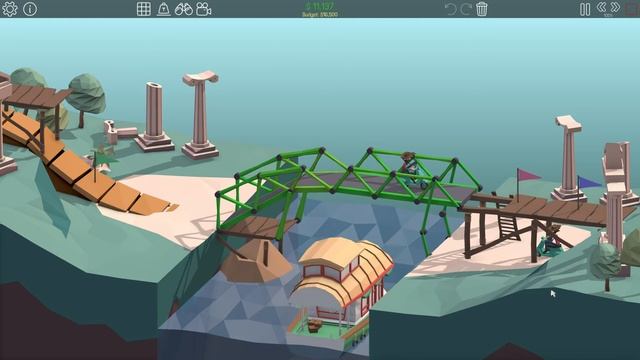The image size is (640, 360).
Task: Open the settings gear menu
Action: [x=9, y=9]
